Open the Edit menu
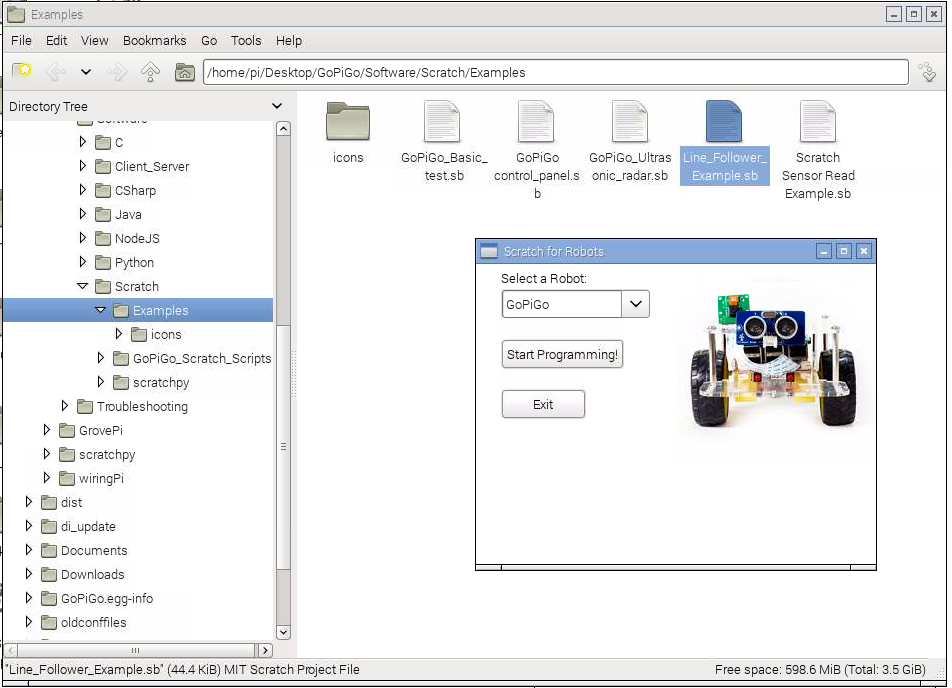952x688 pixels. (x=56, y=41)
